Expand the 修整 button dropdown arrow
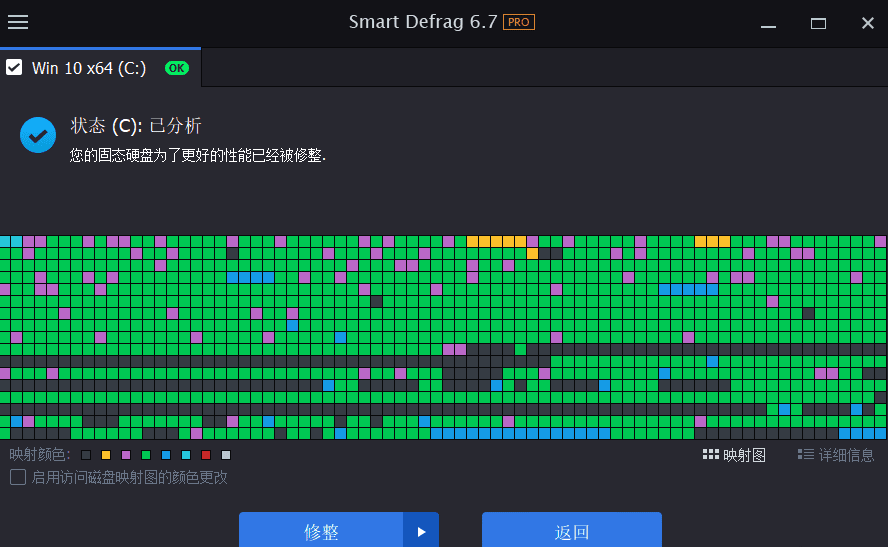The image size is (888, 547). pos(421,532)
